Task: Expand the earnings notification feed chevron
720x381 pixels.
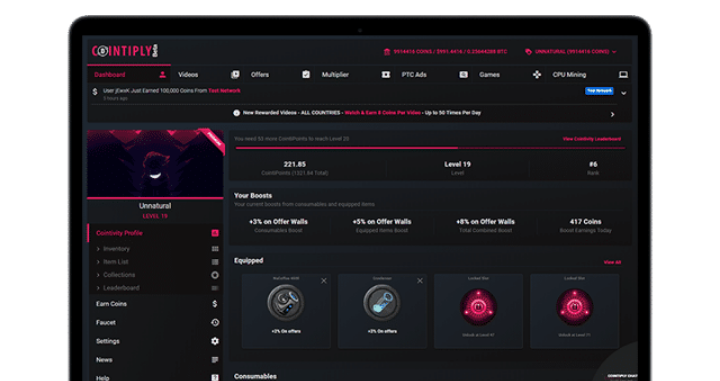Action: click(624, 93)
